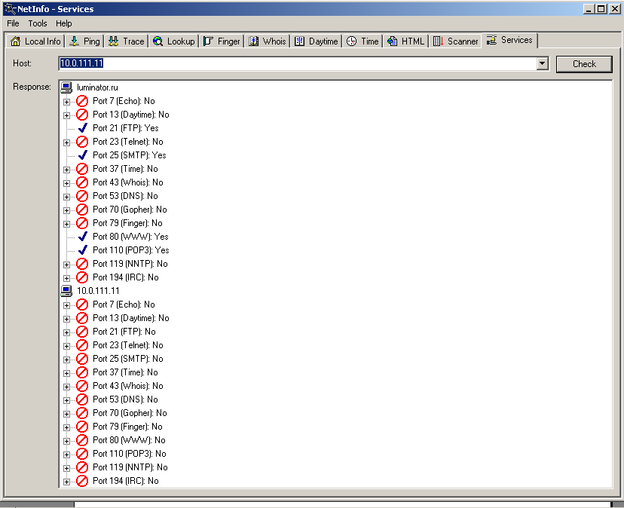
Task: Select "Port 70 (Gopher): No" under luminator.ru
Action: click(x=130, y=210)
